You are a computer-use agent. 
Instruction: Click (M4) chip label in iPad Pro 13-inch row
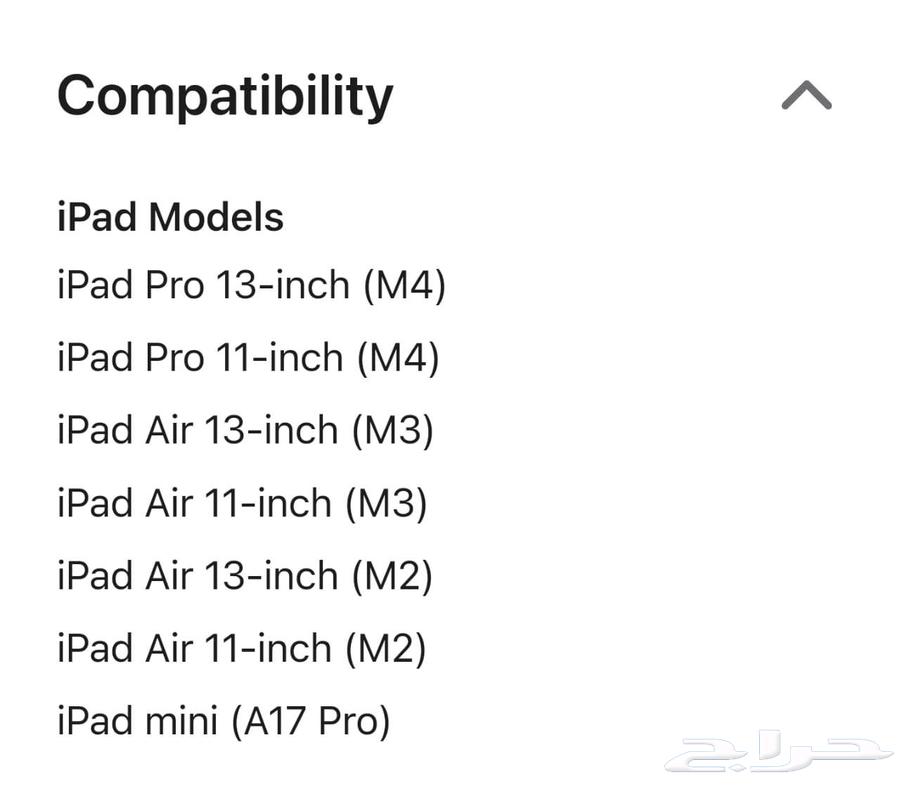point(405,286)
